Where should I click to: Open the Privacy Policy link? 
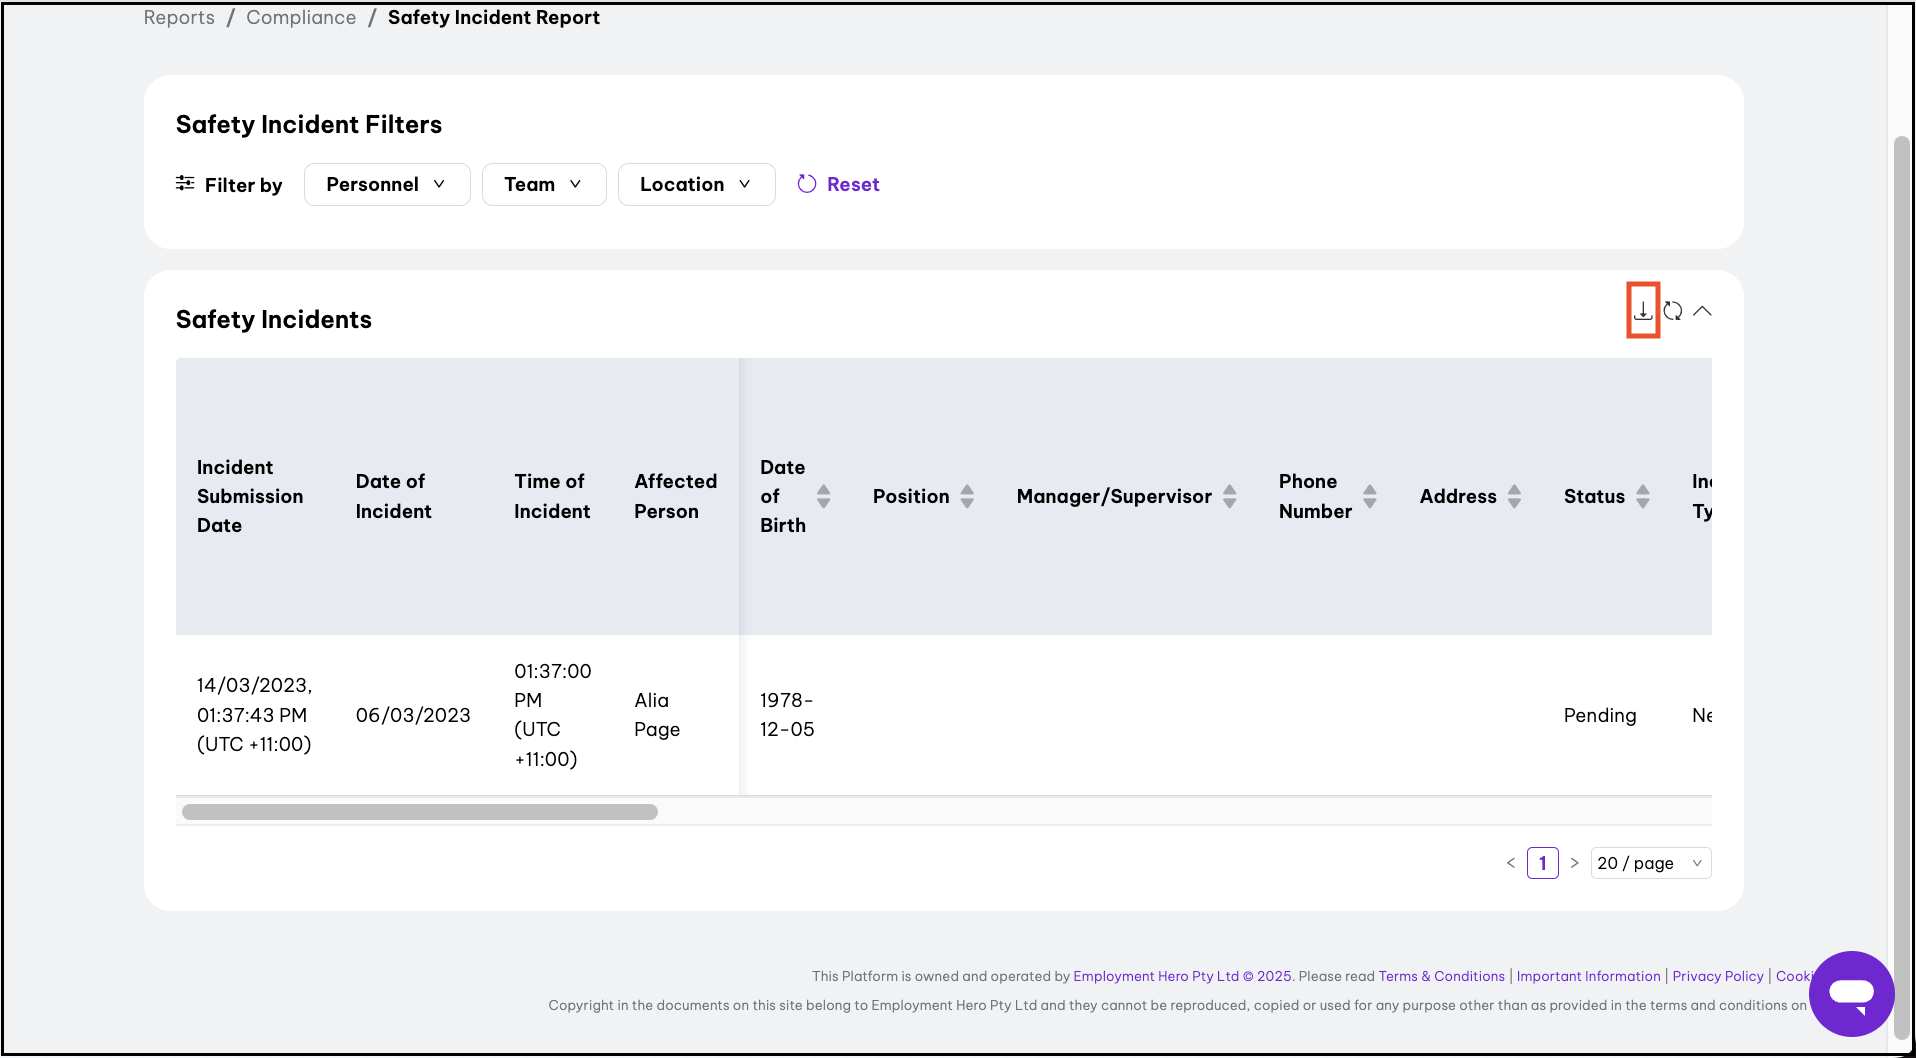click(1717, 976)
